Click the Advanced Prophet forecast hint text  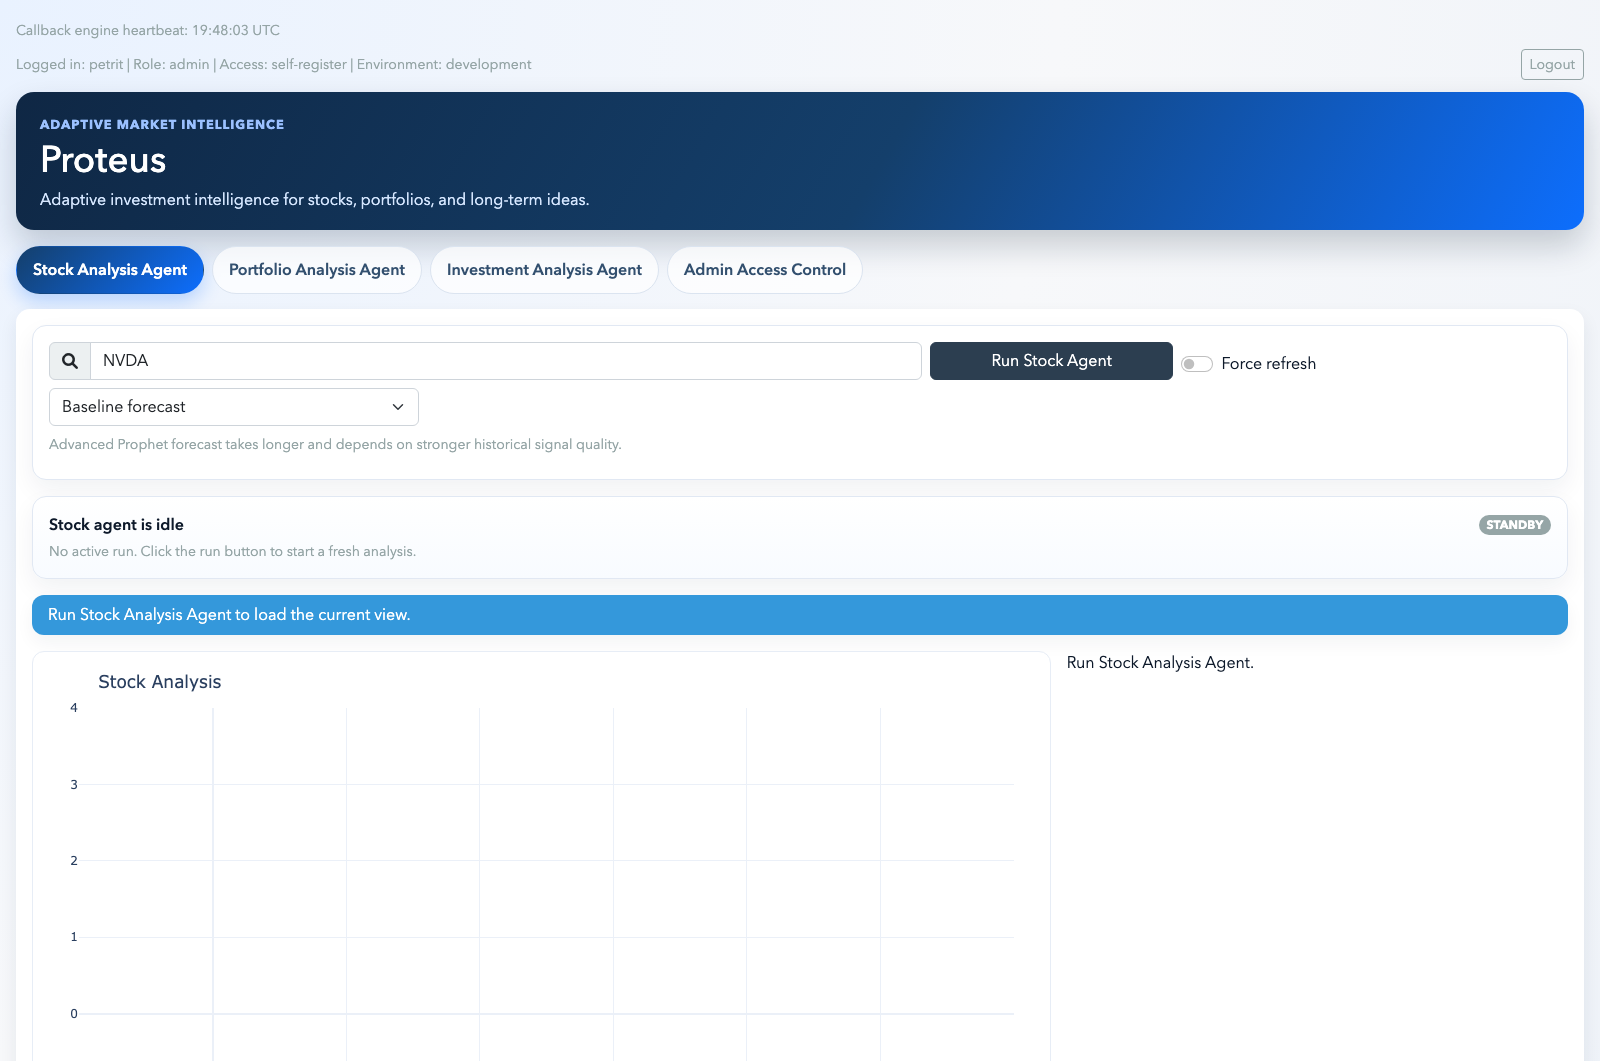tap(335, 444)
